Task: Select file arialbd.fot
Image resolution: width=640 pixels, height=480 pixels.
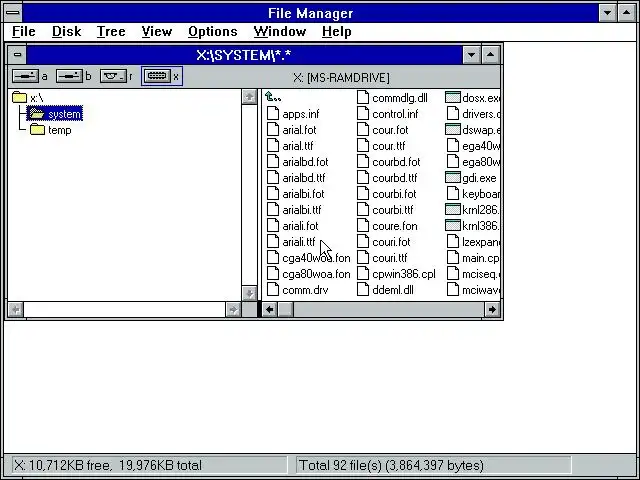Action: [x=298, y=162]
